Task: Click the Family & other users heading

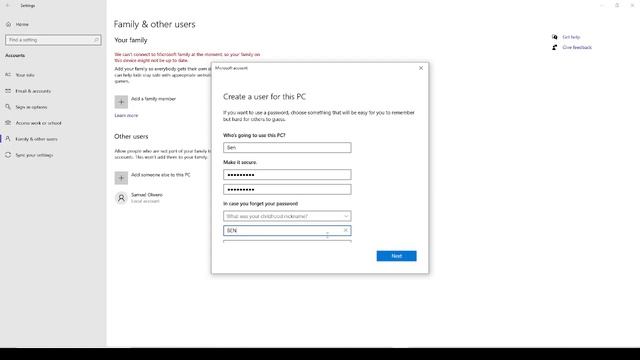Action: click(x=154, y=24)
